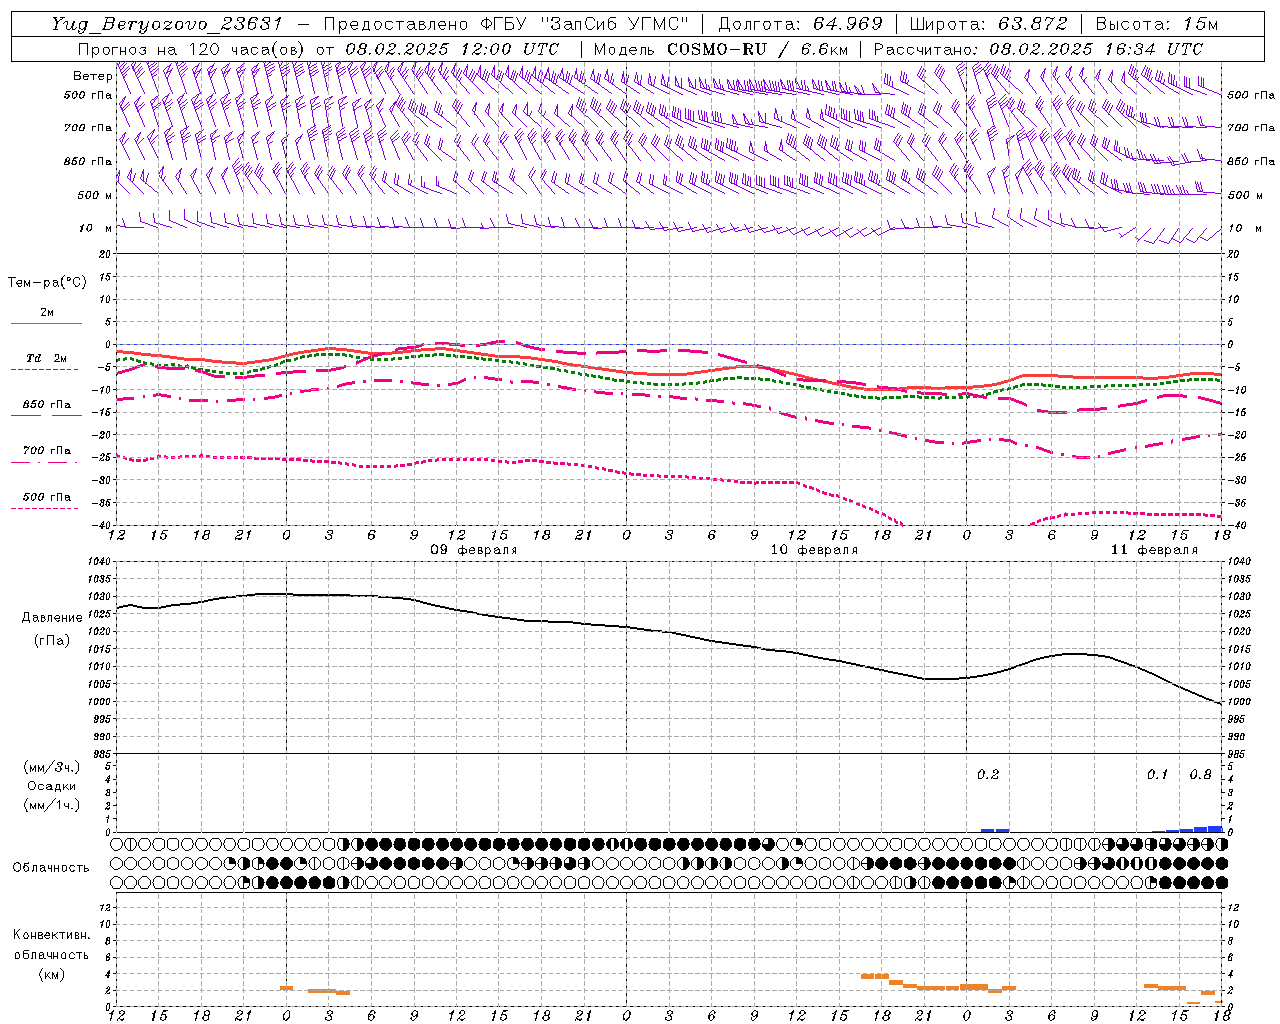Click the "Тем-ра(°C)" temperature panel label

tap(47, 282)
